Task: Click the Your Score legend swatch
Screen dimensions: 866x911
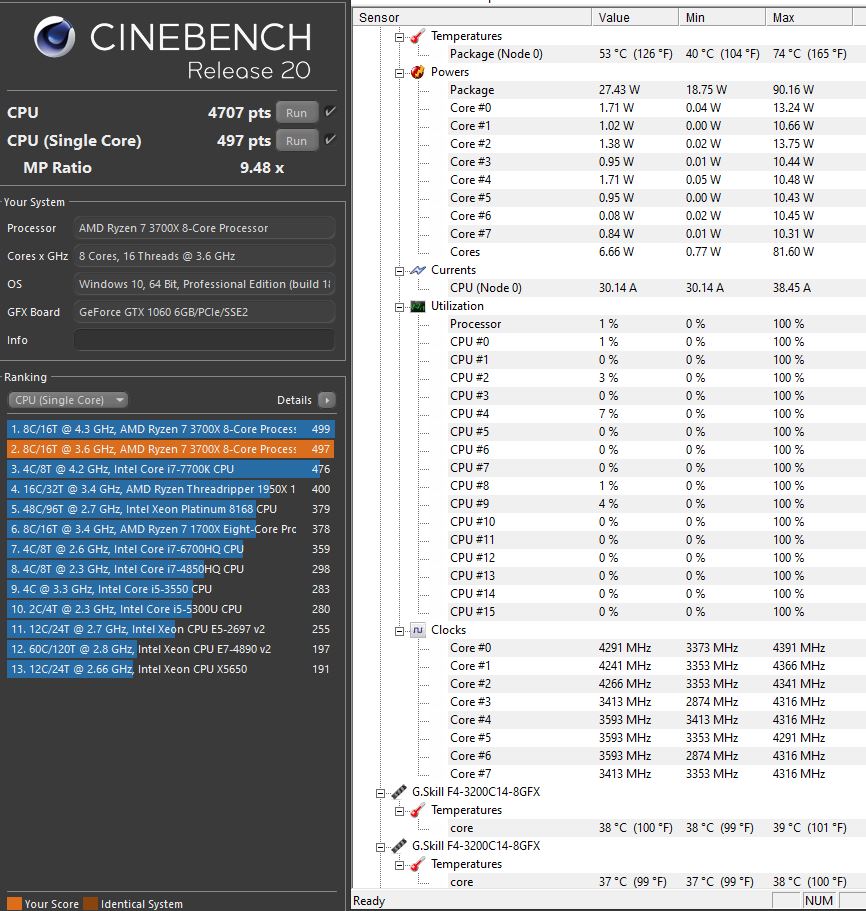Action: point(15,904)
